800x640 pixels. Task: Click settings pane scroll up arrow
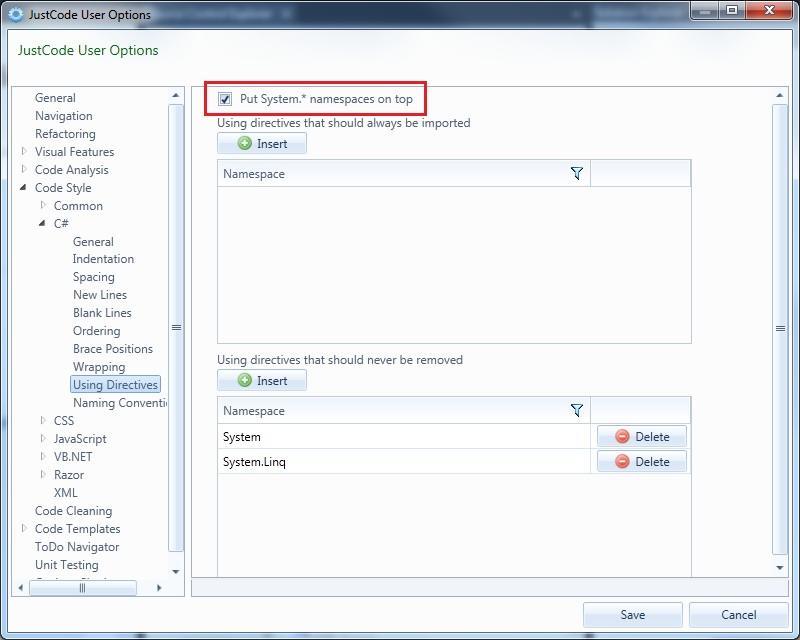point(780,95)
